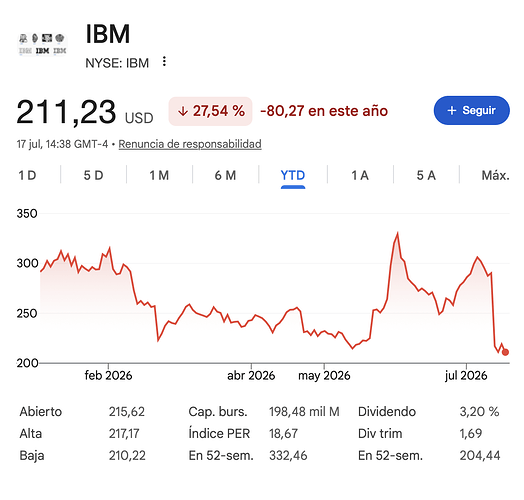Click the feb 2026 axis label
524x500 pixels.
pyautogui.click(x=108, y=376)
